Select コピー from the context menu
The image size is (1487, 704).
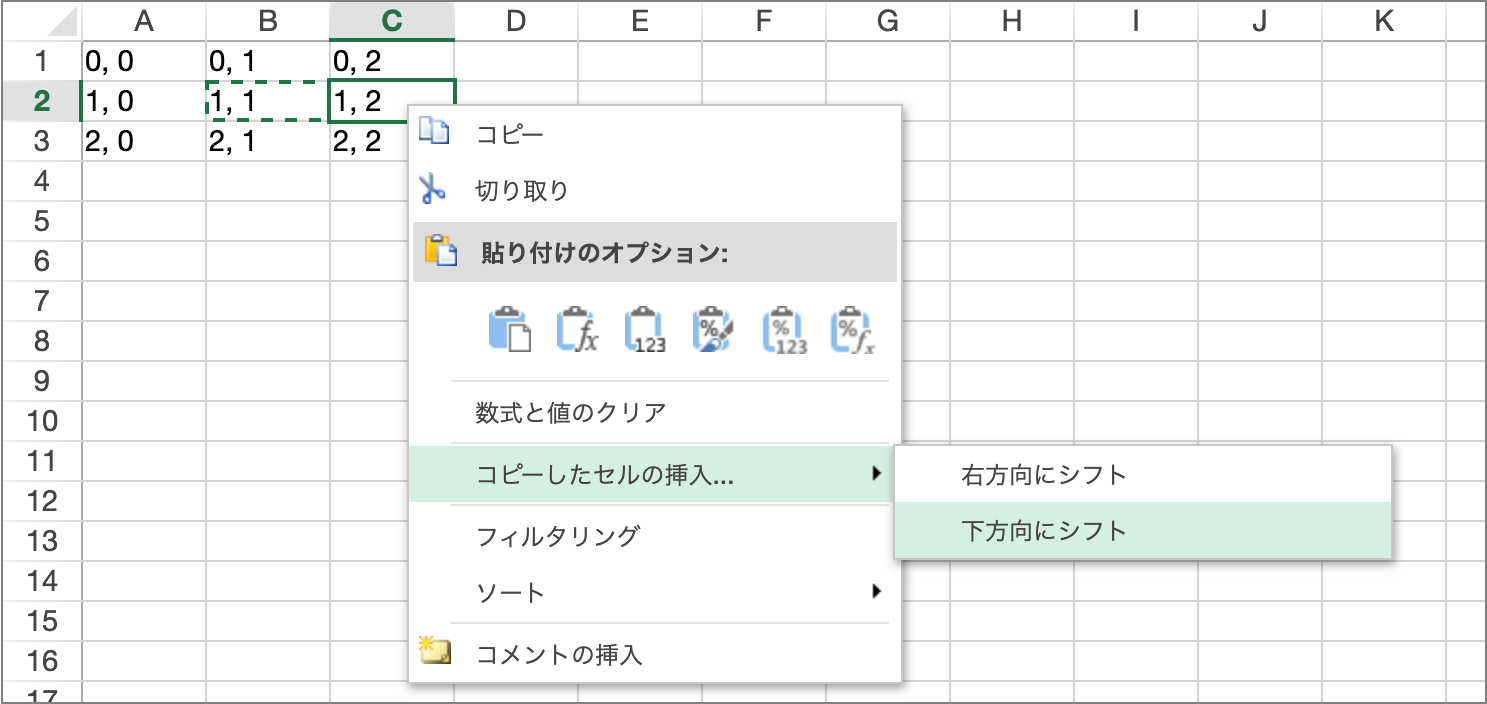(x=655, y=134)
